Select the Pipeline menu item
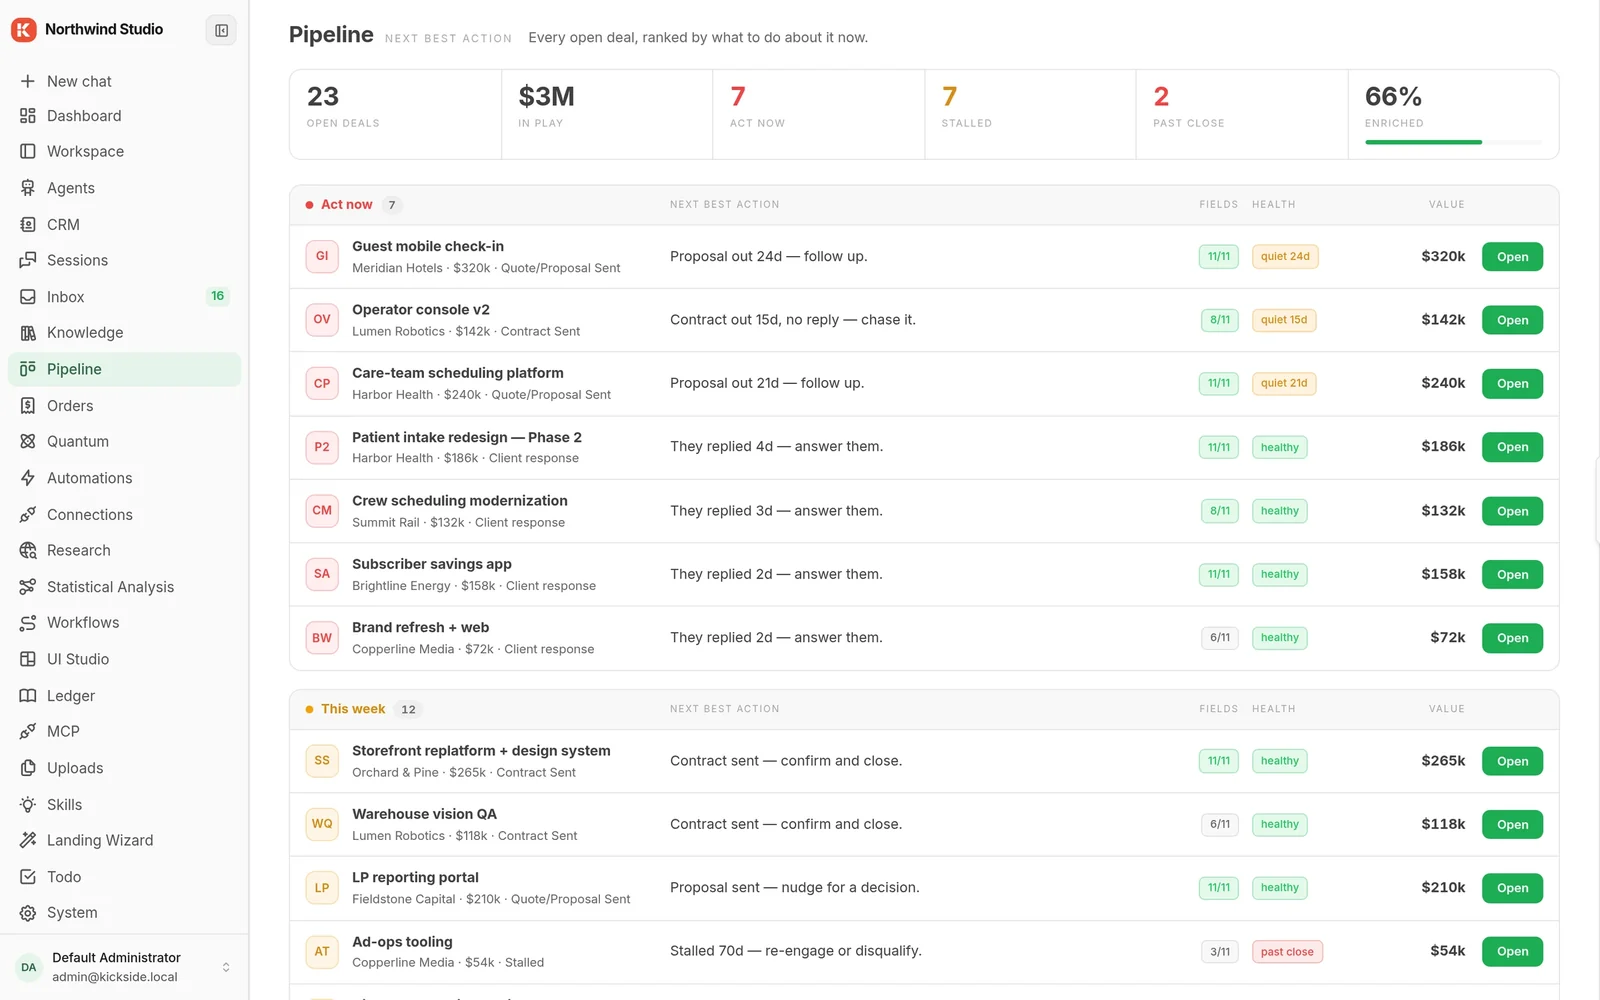 pos(124,369)
